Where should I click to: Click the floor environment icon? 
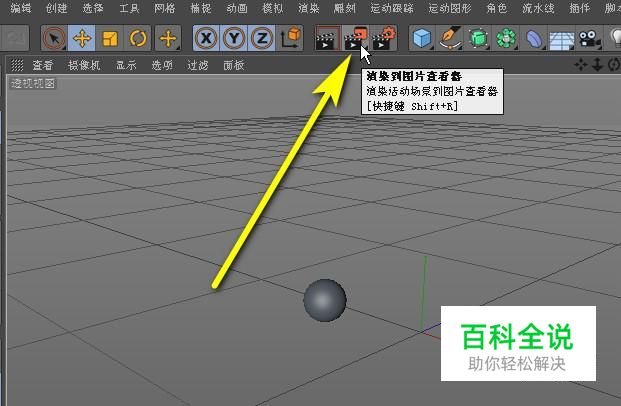pos(562,38)
